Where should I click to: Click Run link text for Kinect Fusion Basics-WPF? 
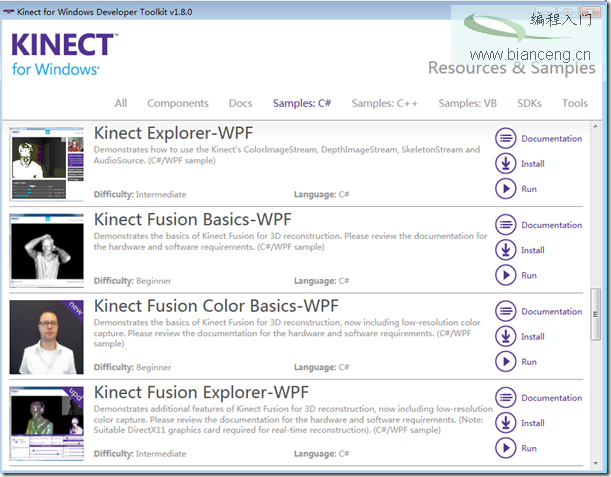[529, 276]
